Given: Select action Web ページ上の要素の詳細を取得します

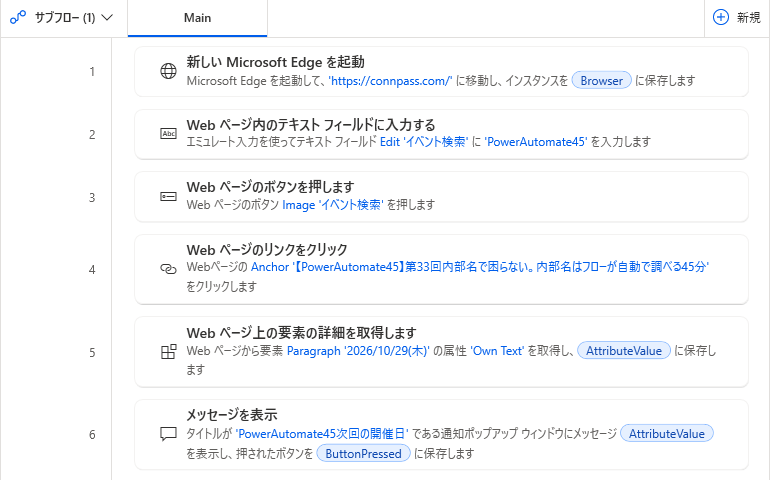Looking at the screenshot, I should [x=441, y=352].
